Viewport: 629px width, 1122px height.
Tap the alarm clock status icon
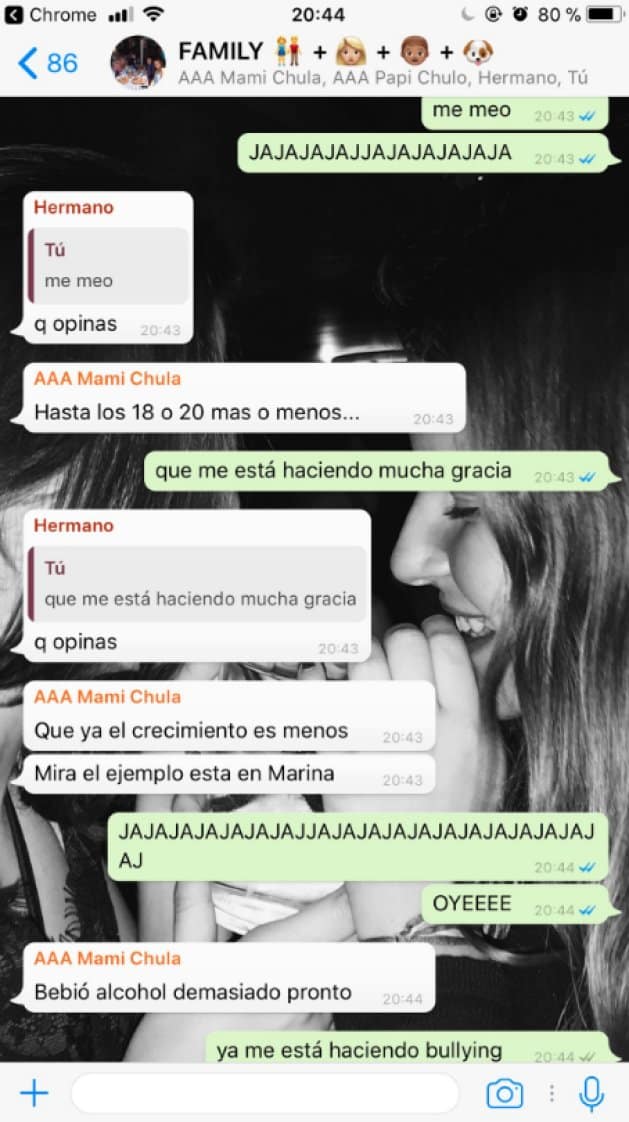coord(520,14)
